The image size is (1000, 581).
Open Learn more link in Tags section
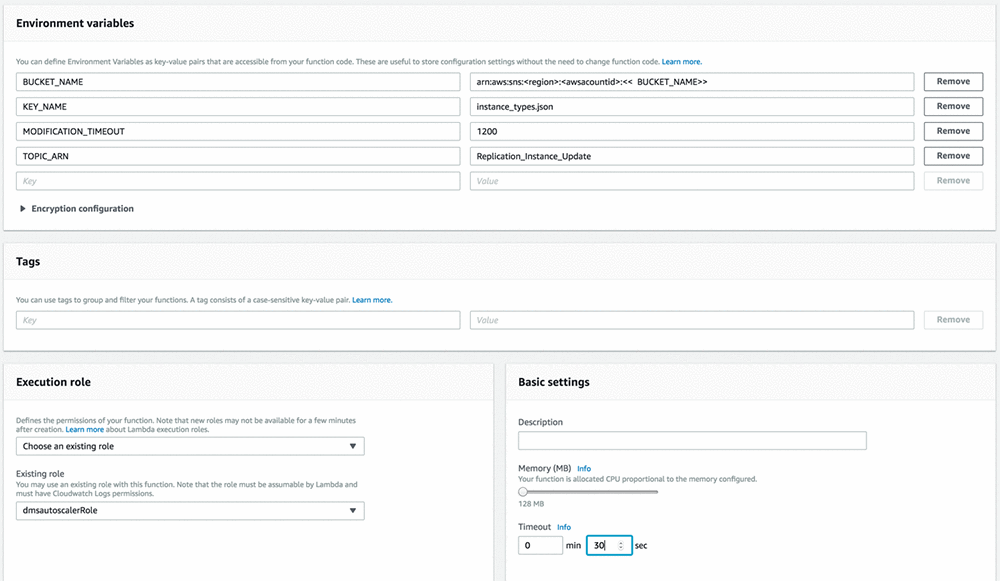pos(372,300)
